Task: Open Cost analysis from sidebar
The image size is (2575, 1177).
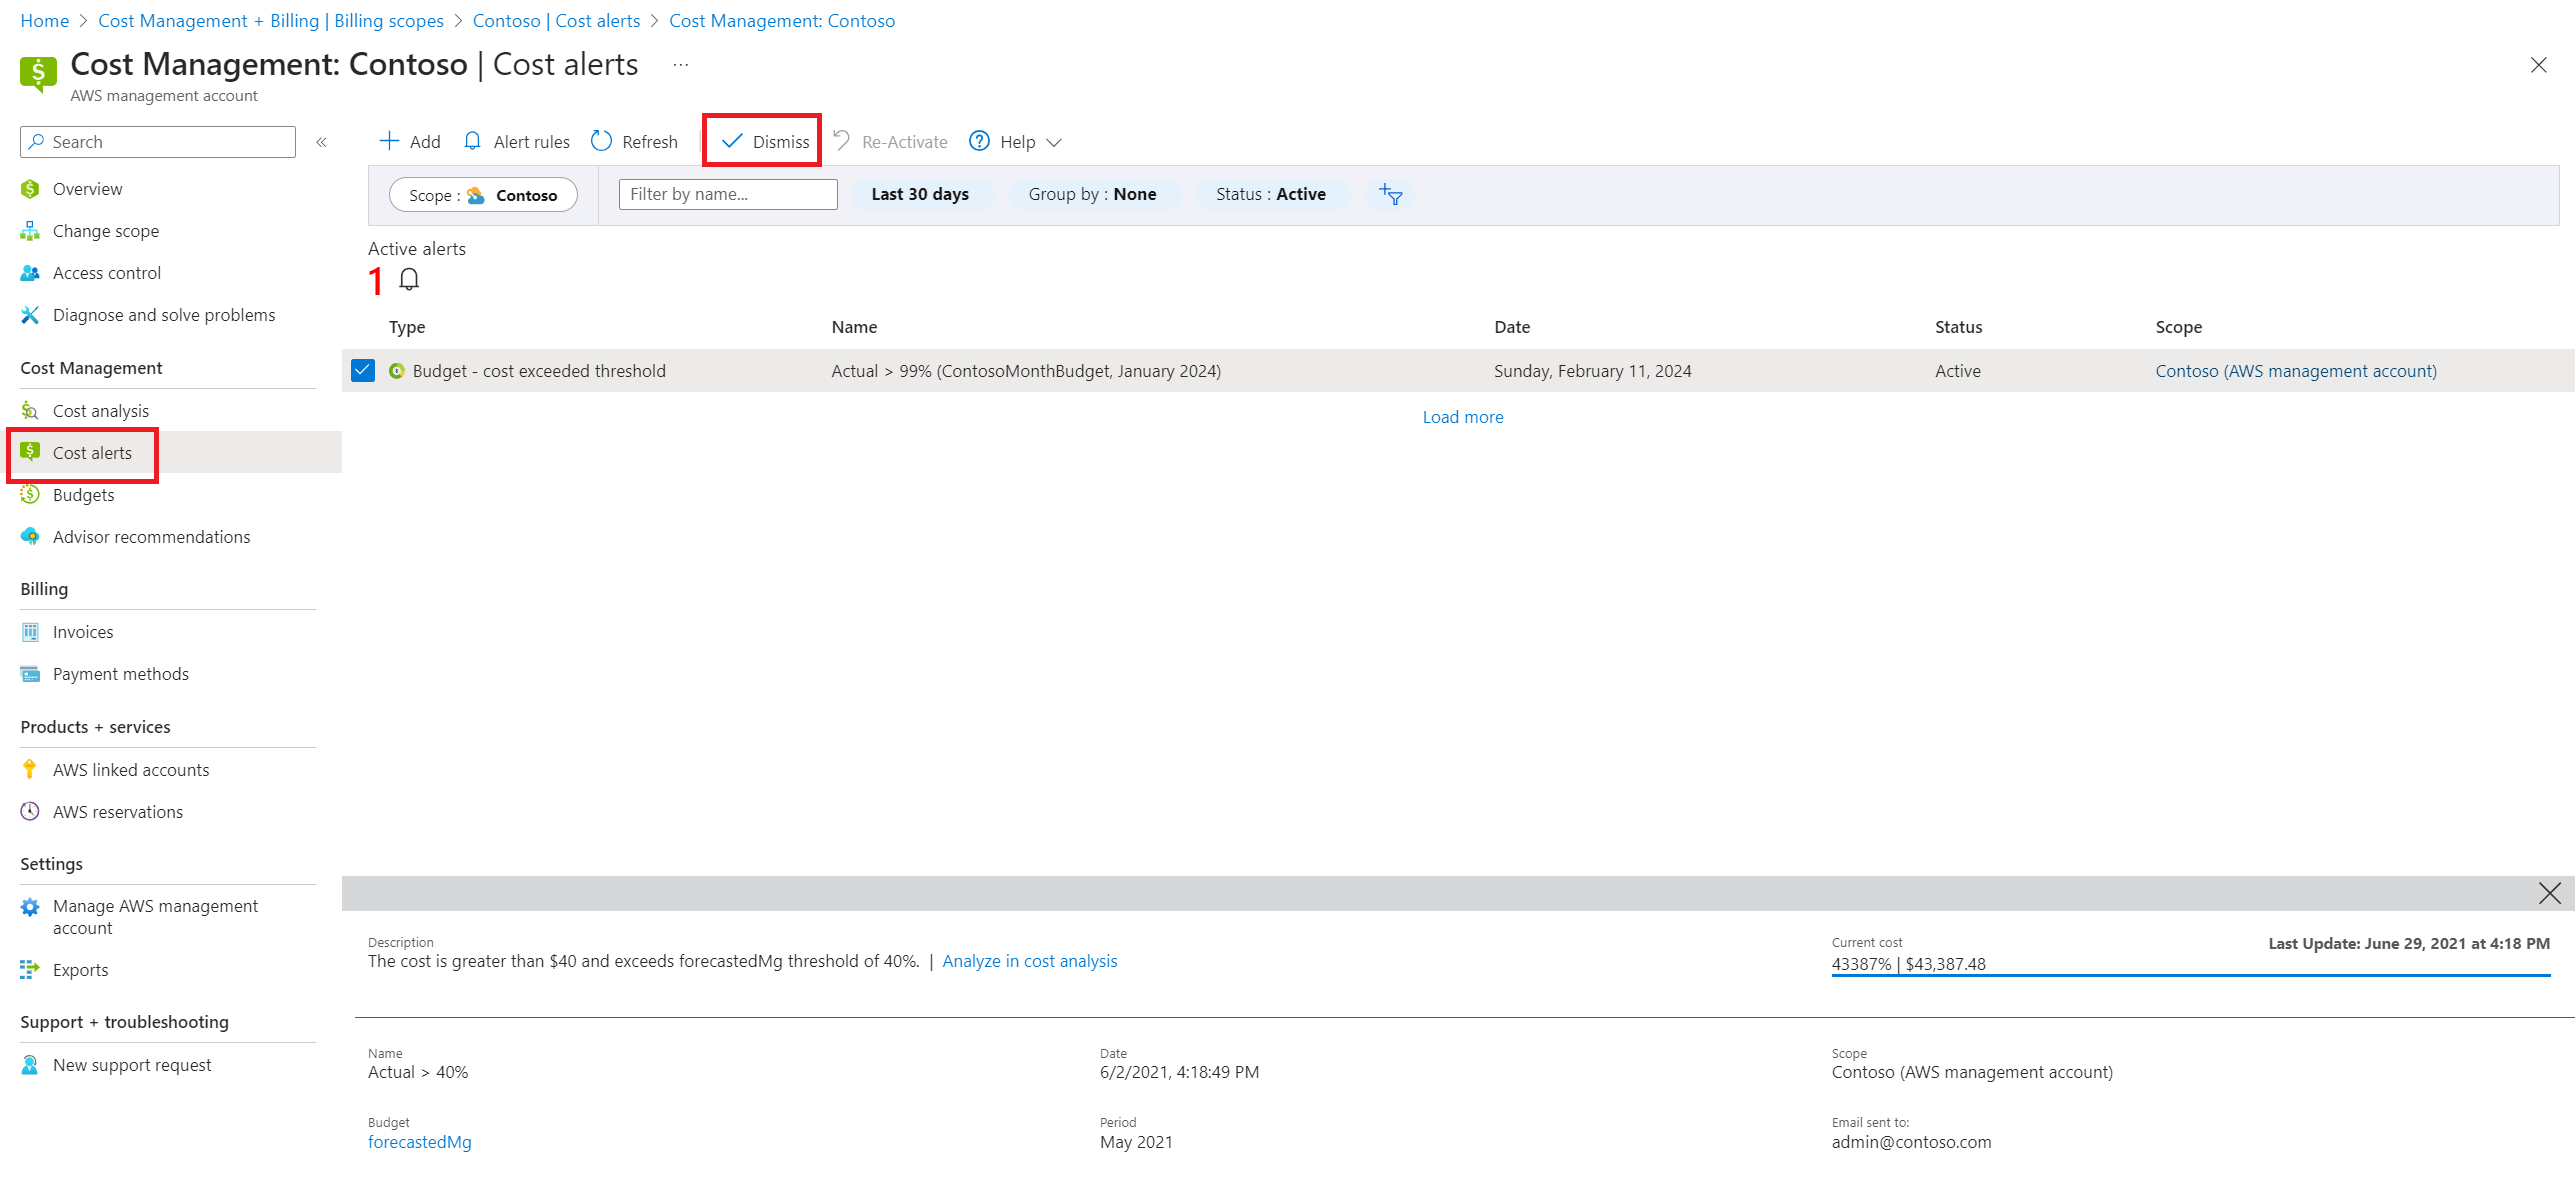Action: (x=100, y=411)
